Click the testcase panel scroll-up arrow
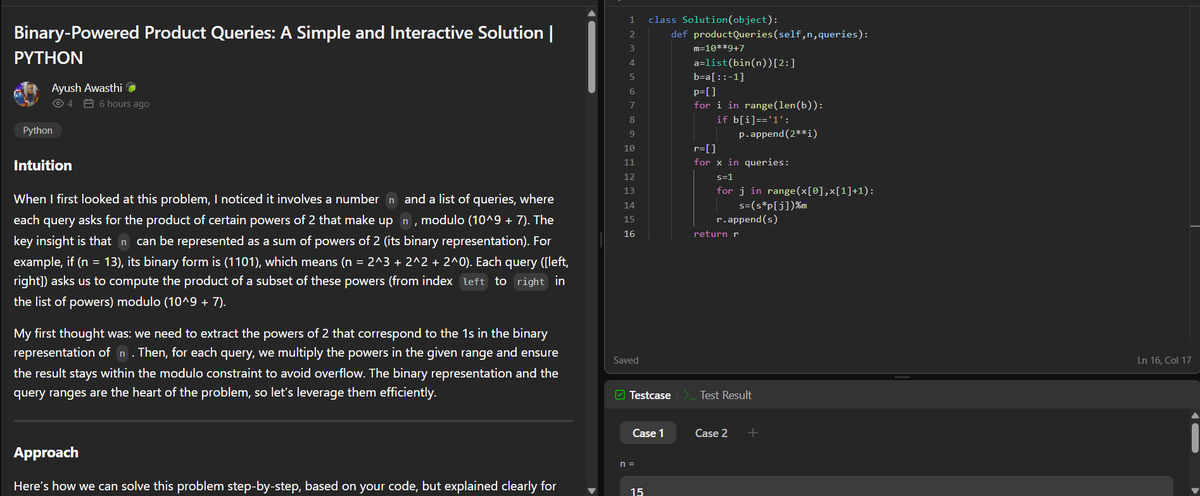 coord(1194,416)
